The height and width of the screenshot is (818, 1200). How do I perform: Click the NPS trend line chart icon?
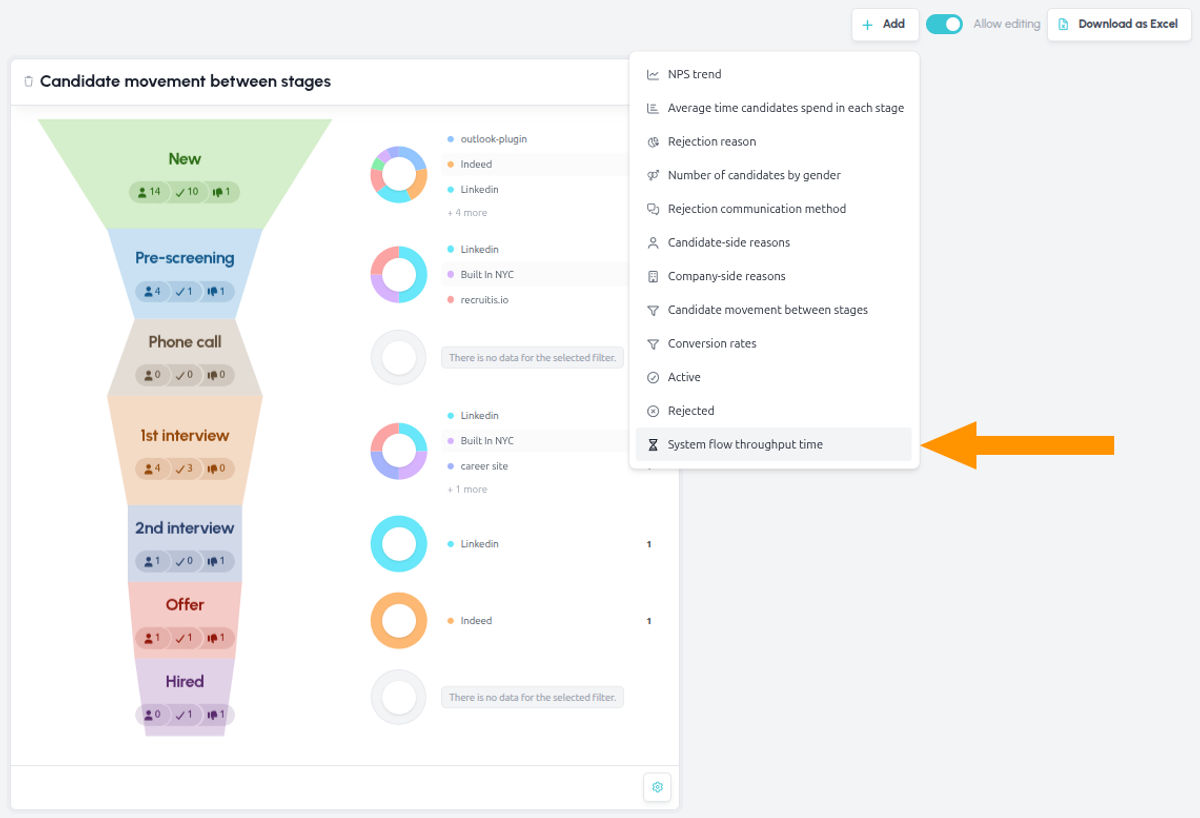pyautogui.click(x=653, y=74)
